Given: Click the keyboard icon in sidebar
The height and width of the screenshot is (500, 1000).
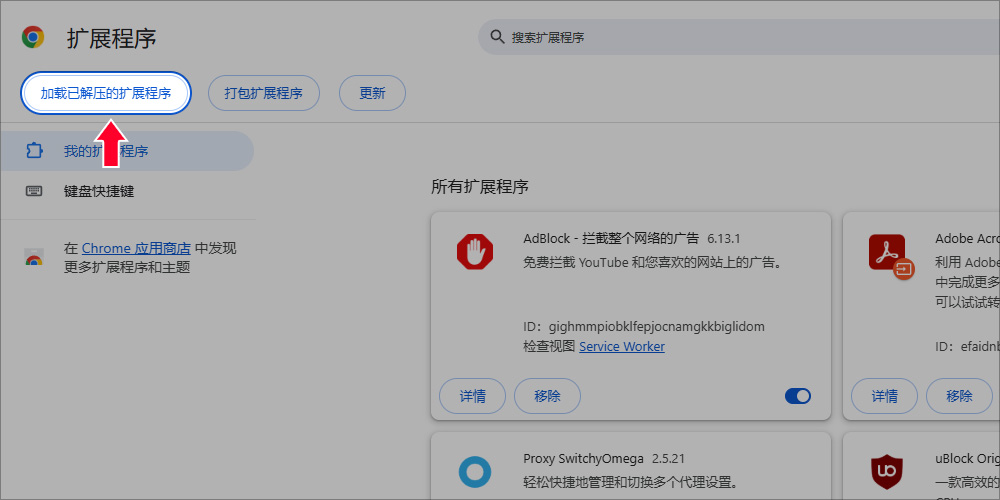Looking at the screenshot, I should click(34, 191).
